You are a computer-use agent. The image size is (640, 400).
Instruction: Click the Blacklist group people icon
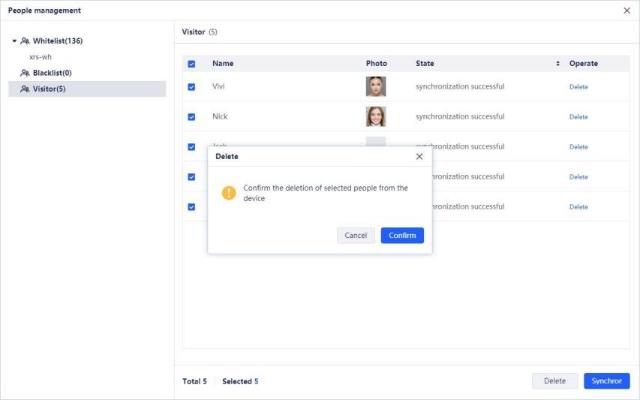pyautogui.click(x=25, y=73)
